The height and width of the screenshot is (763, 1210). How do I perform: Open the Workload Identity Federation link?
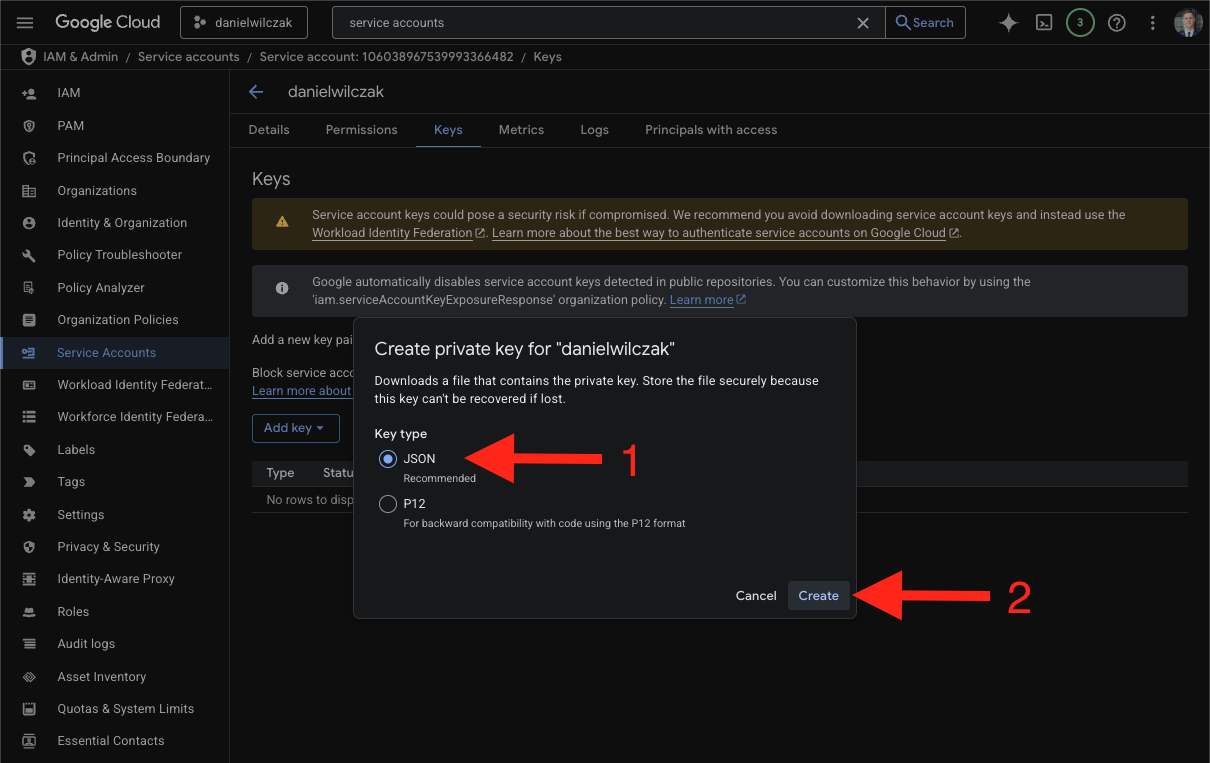pyautogui.click(x=392, y=233)
